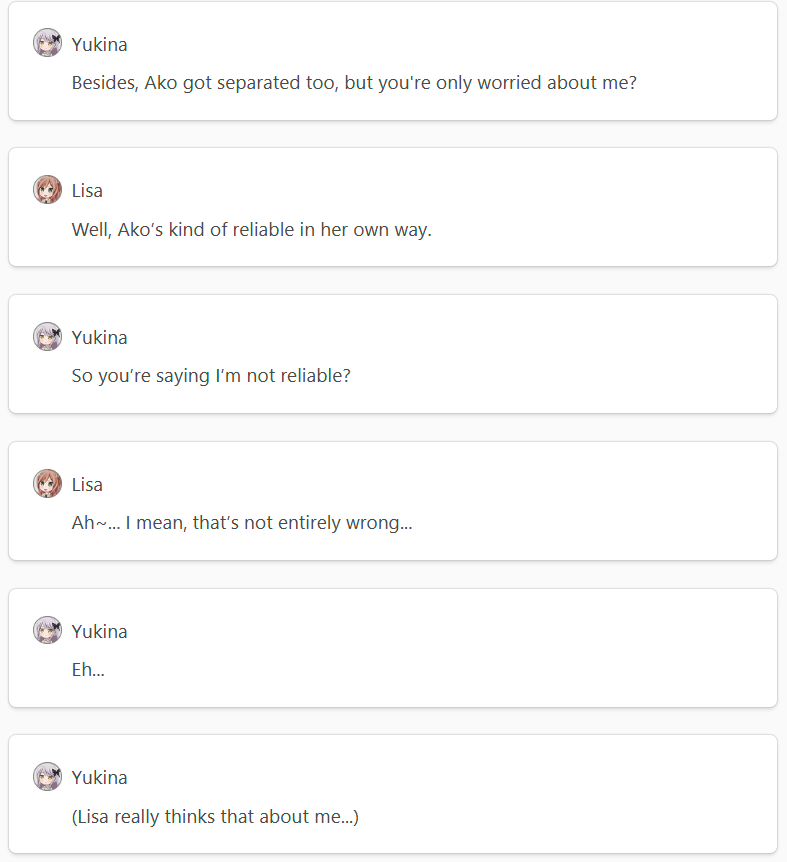Image resolution: width=787 pixels, height=862 pixels.
Task: Click the Yukina name above the "Eh..." line
Action: [x=99, y=632]
